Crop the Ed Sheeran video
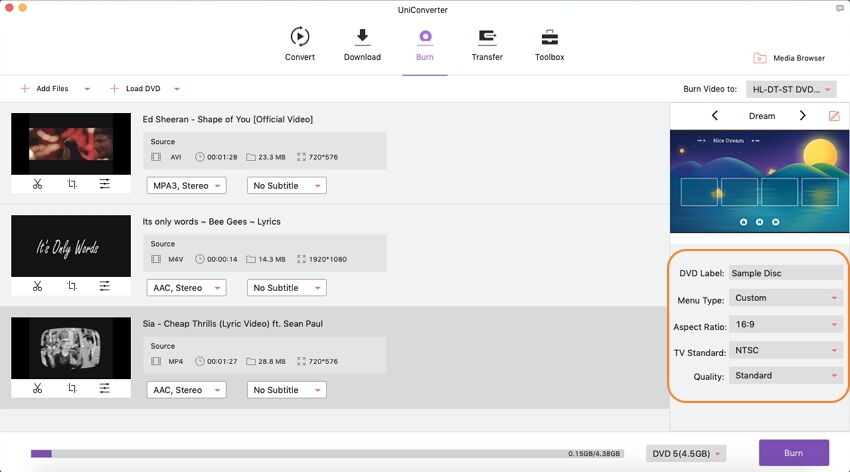This screenshot has width=850, height=472. [72, 184]
